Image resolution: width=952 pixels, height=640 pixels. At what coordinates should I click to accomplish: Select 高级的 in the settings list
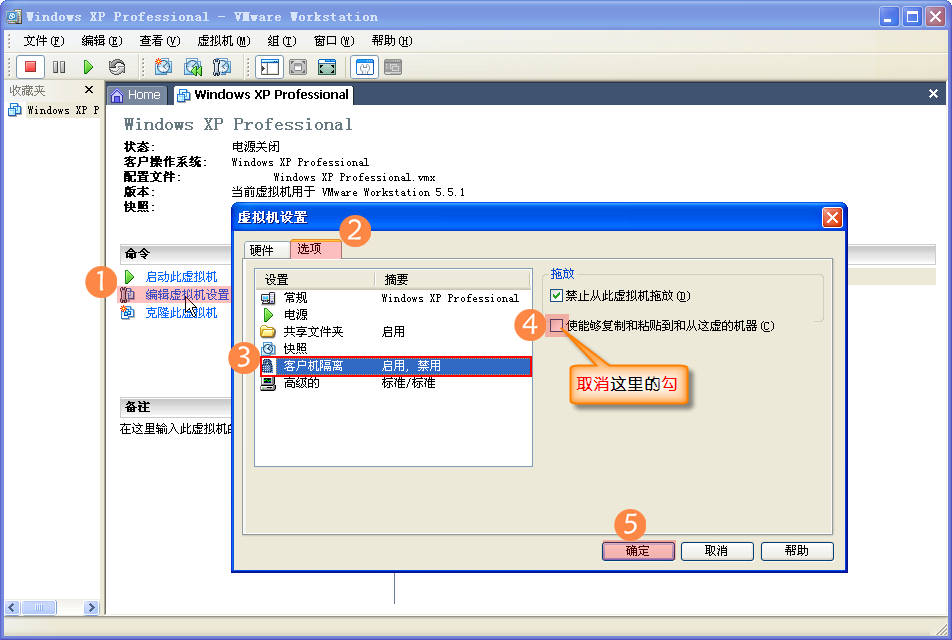300,383
